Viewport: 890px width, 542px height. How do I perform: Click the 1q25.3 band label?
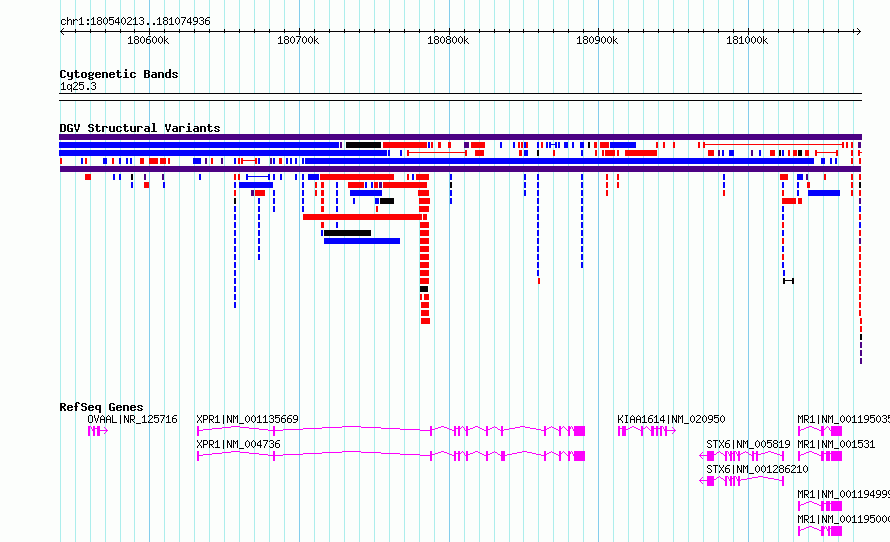(78, 86)
